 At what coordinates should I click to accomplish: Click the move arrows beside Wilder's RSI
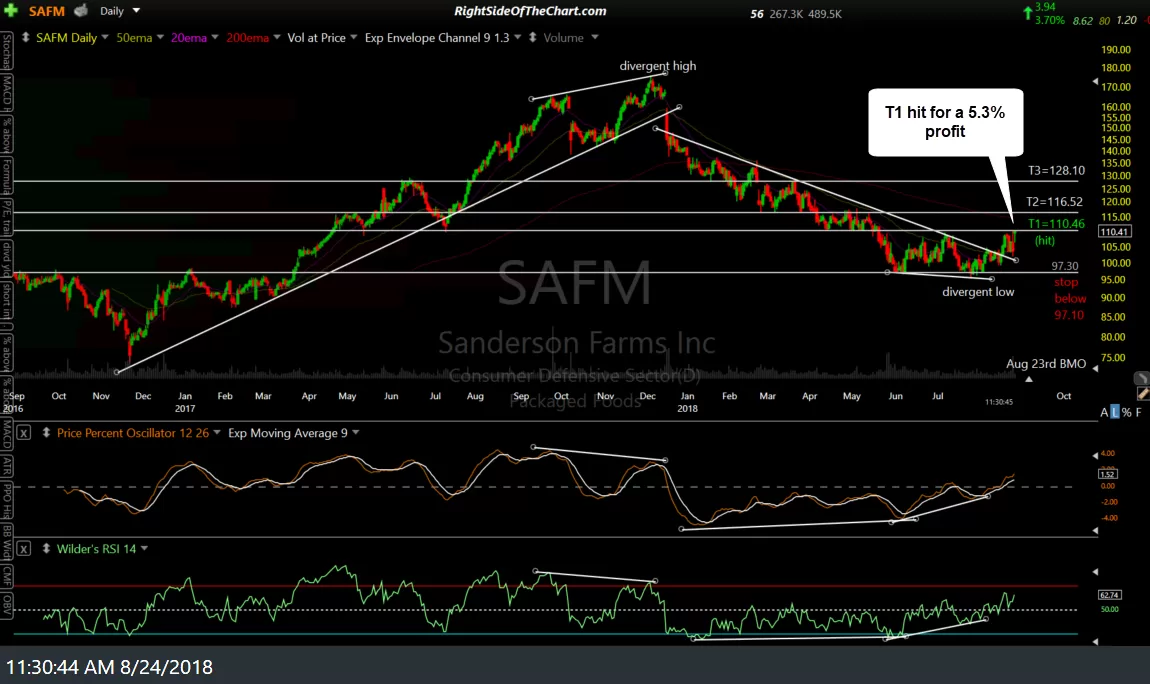[46, 548]
